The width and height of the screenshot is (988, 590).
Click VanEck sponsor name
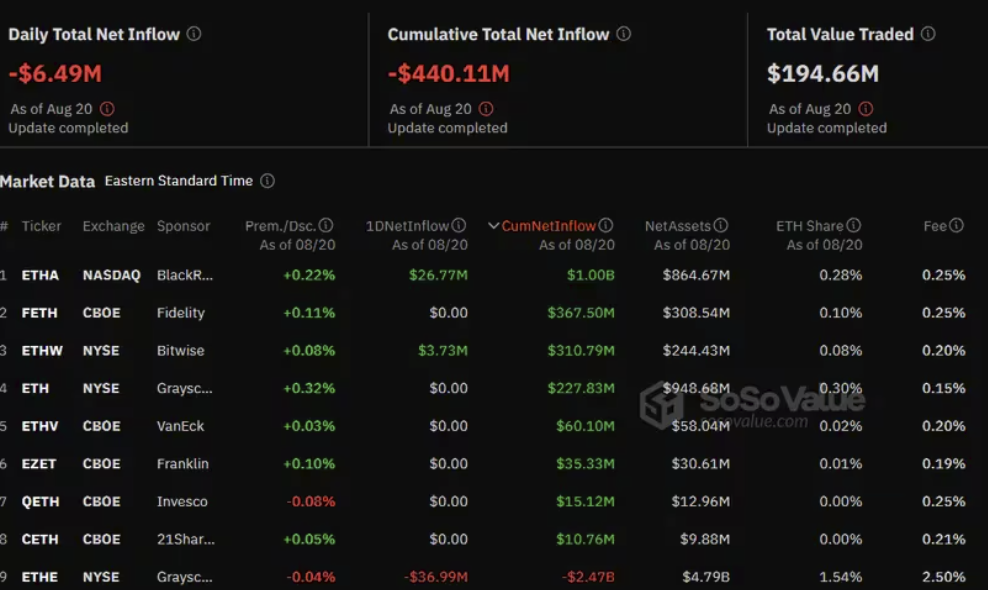tap(180, 427)
